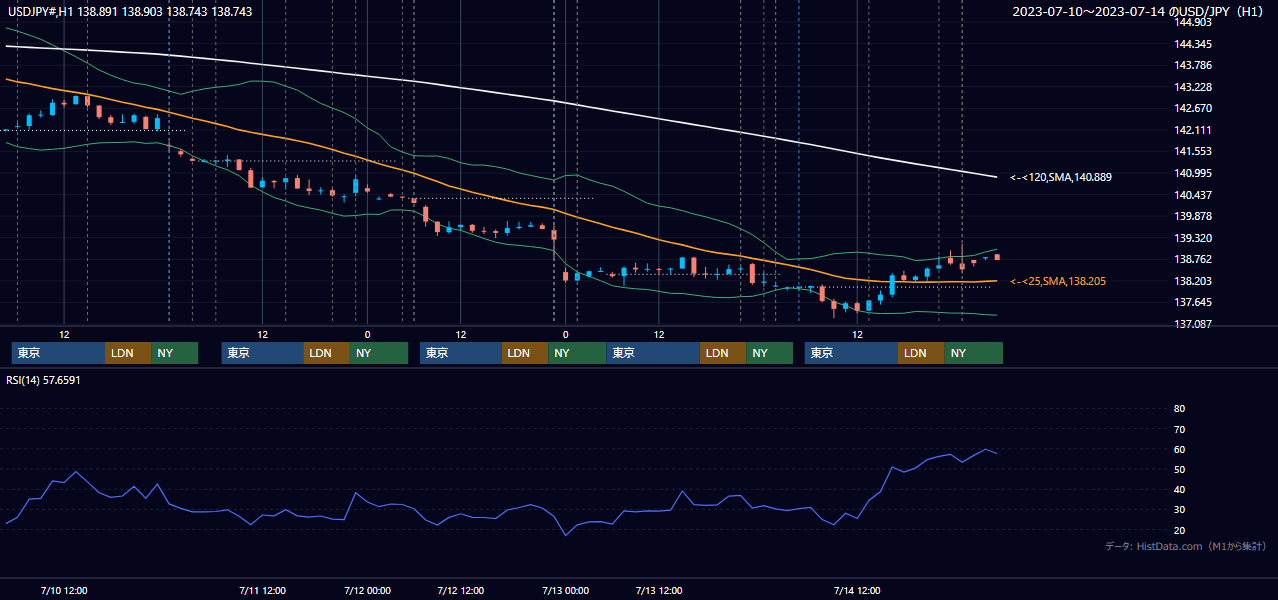Select the 東京 session block above 7/10 12:00
Screen dimensions: 1278x600
(x=58, y=353)
